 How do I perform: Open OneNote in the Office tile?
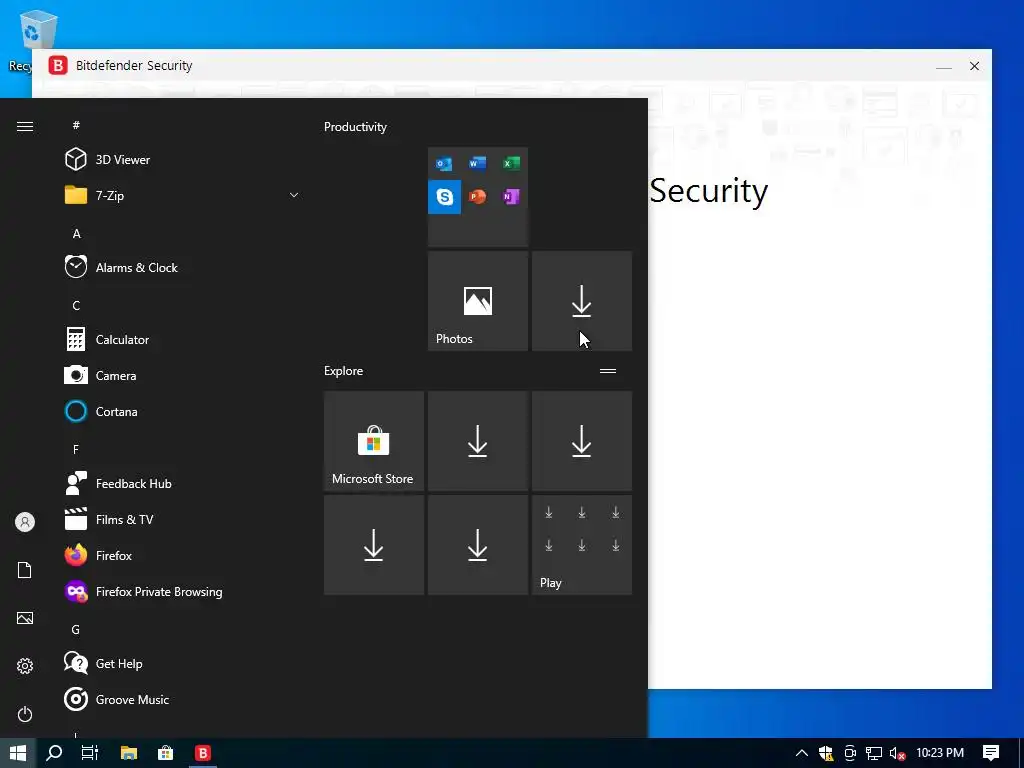[511, 197]
